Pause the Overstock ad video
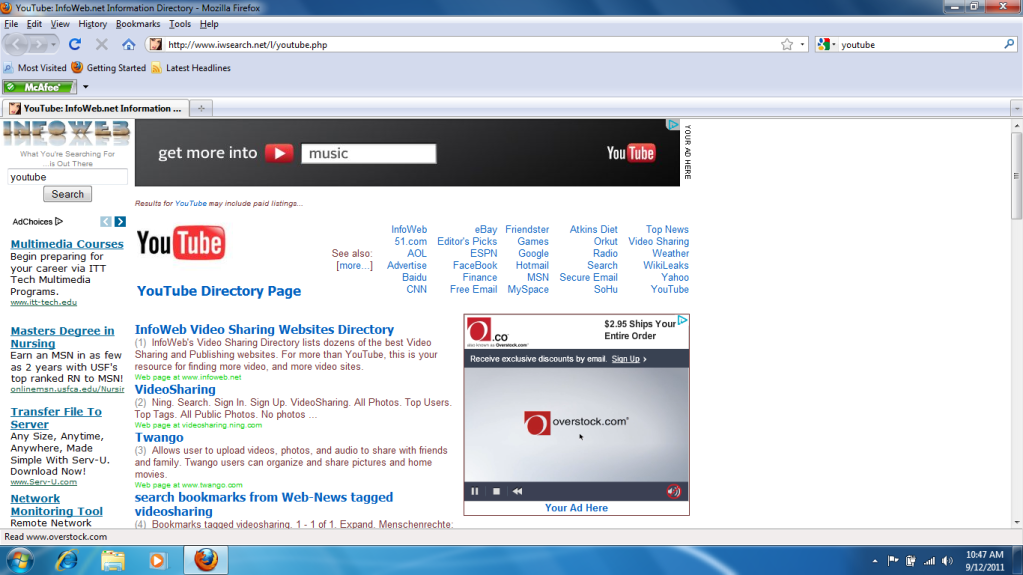The width and height of the screenshot is (1023, 575). tap(475, 491)
